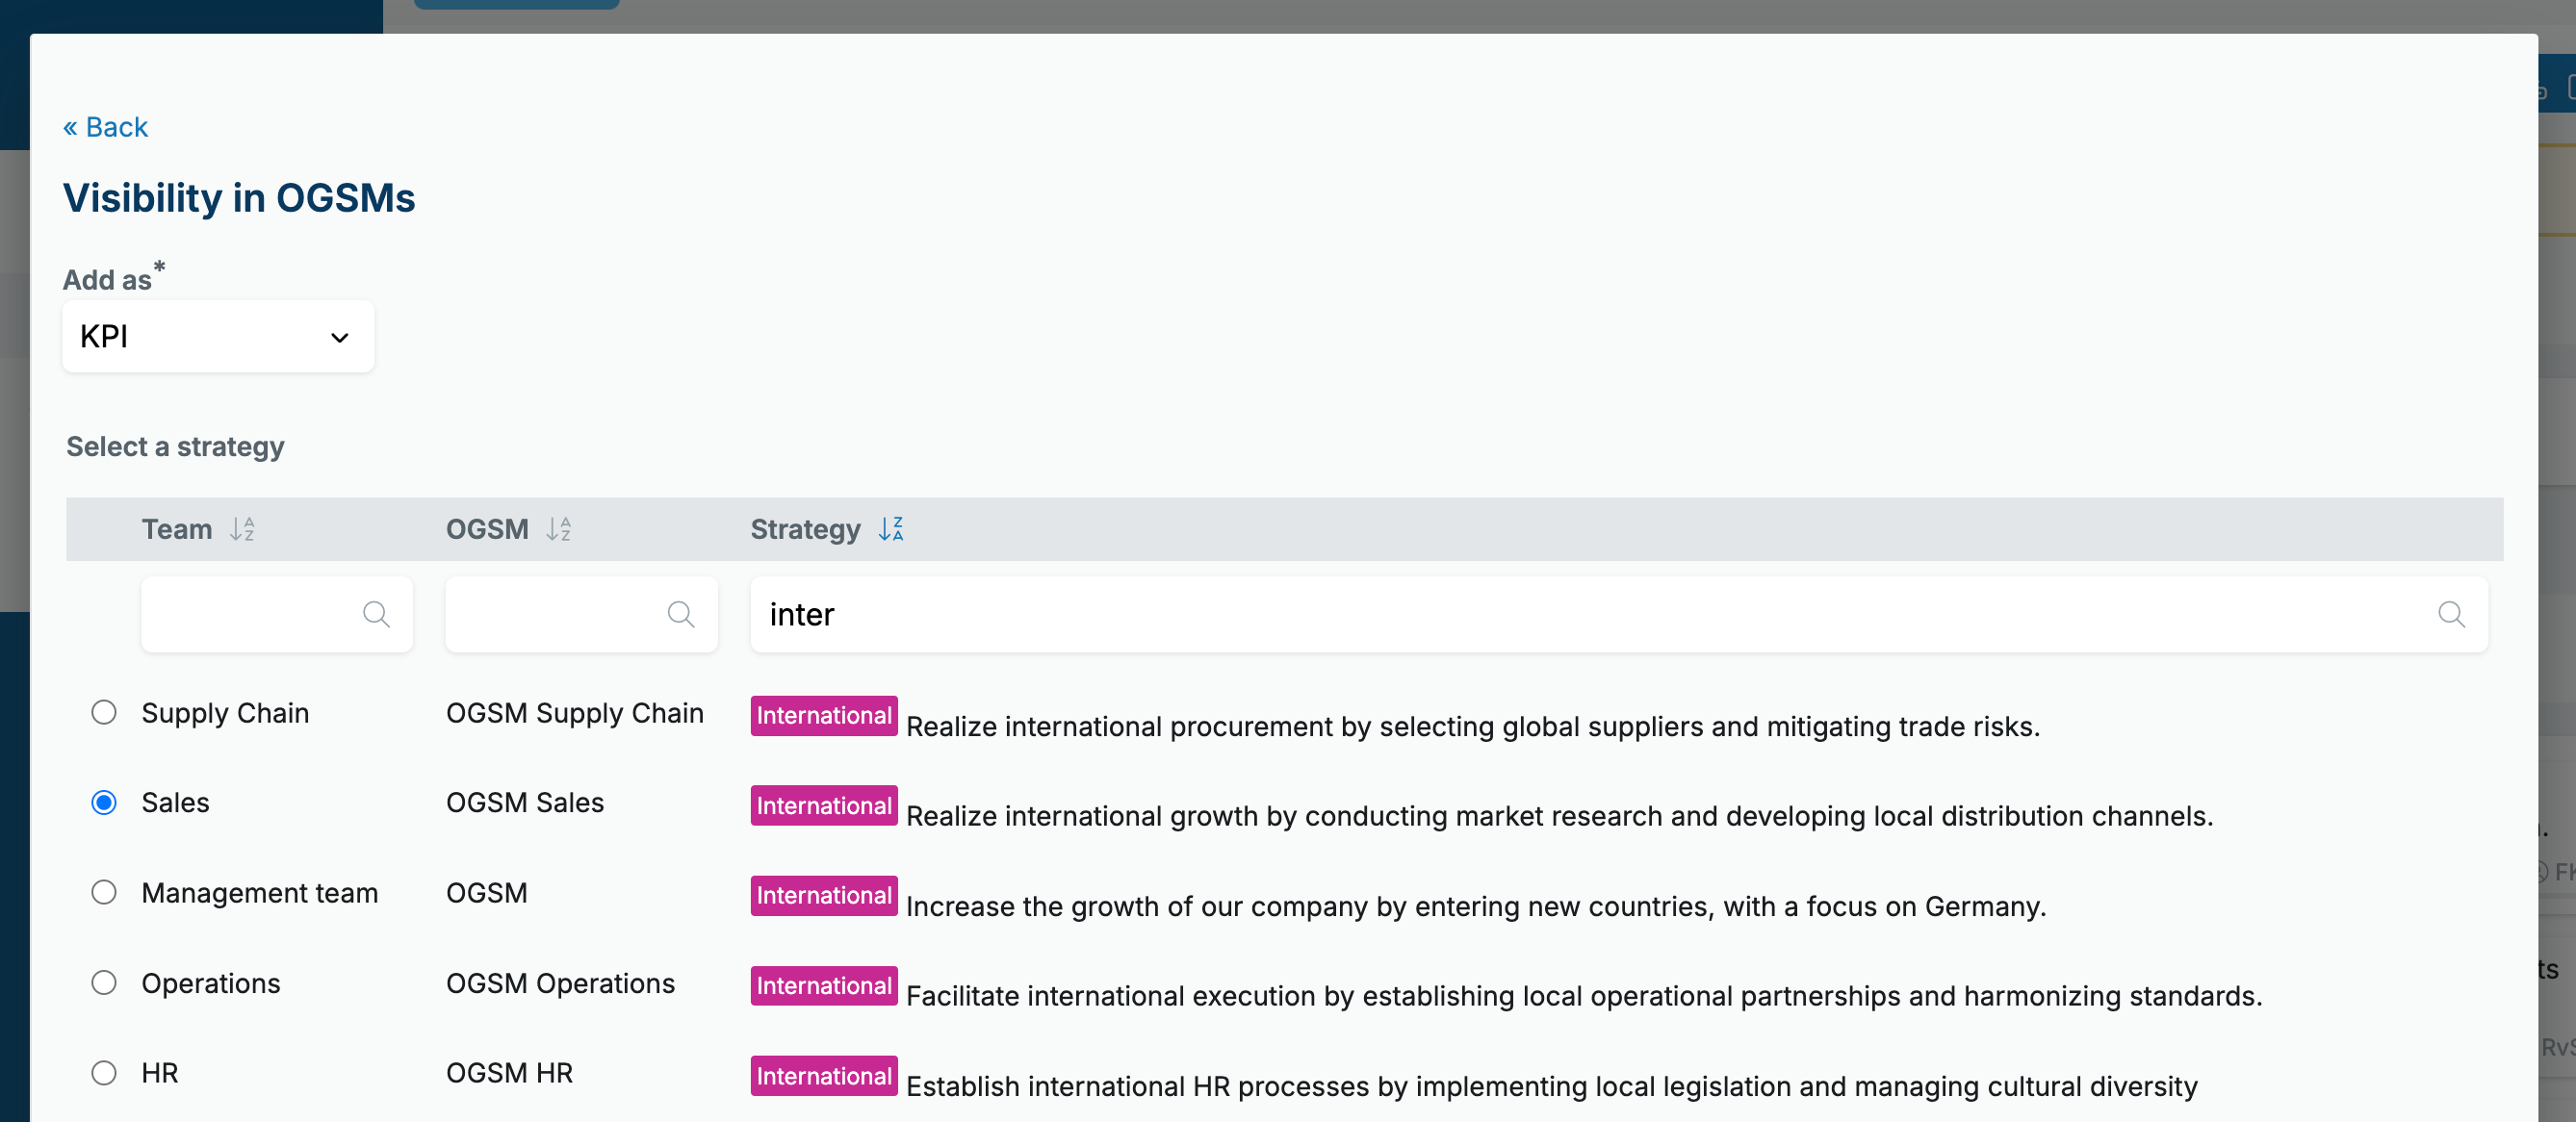Screen dimensions: 2576x1122
Task: Click International tag in HR row
Action: pos(824,1076)
